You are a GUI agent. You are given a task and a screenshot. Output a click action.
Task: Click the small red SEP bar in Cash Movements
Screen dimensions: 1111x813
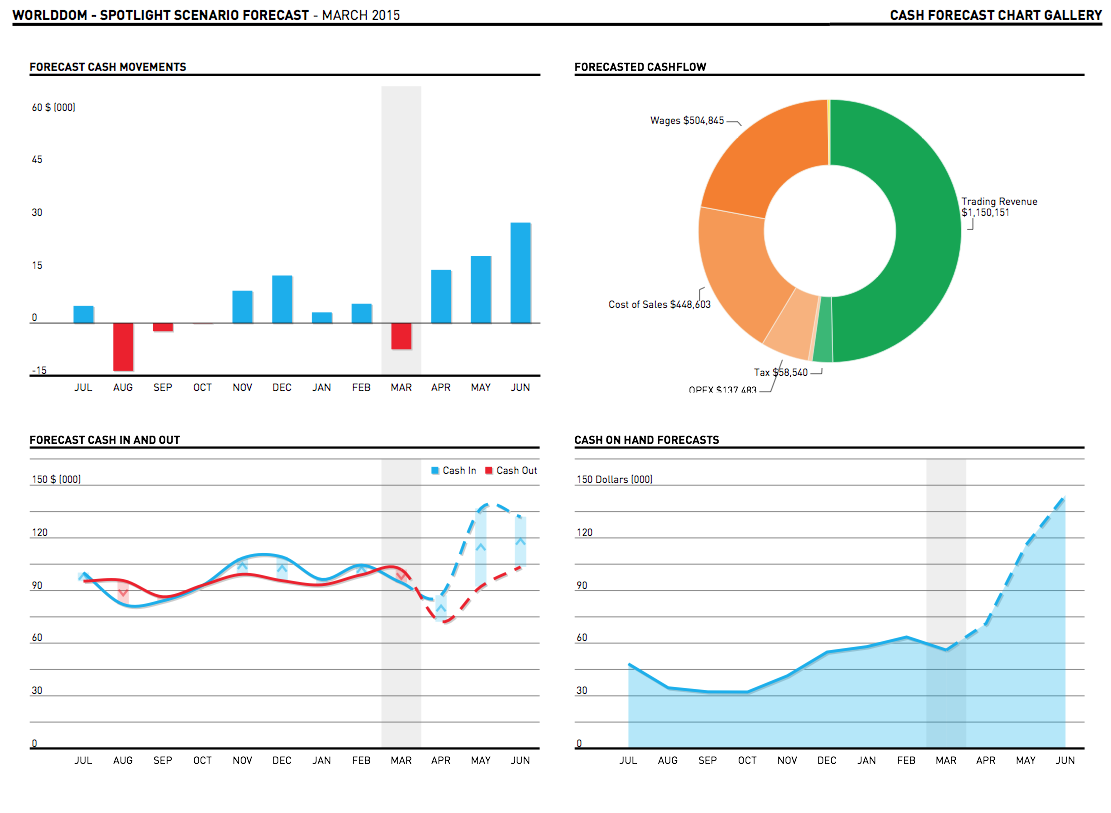pos(163,327)
